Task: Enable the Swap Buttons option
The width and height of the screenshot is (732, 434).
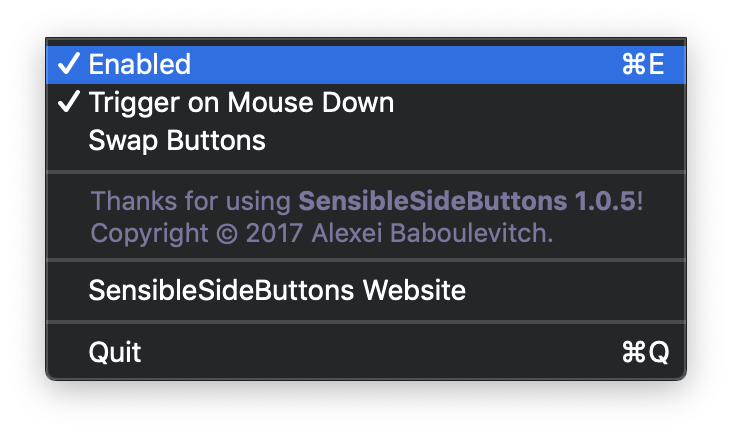Action: tap(177, 140)
